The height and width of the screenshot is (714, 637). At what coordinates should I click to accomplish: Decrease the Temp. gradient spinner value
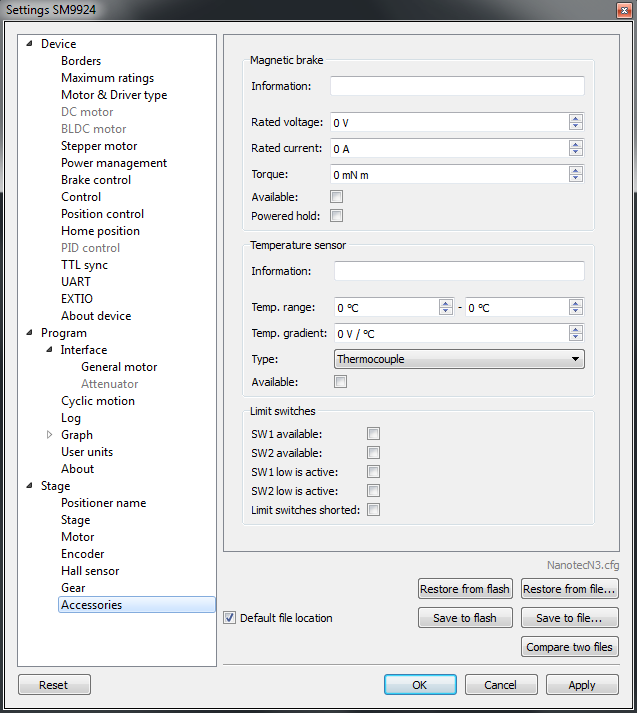point(576,338)
